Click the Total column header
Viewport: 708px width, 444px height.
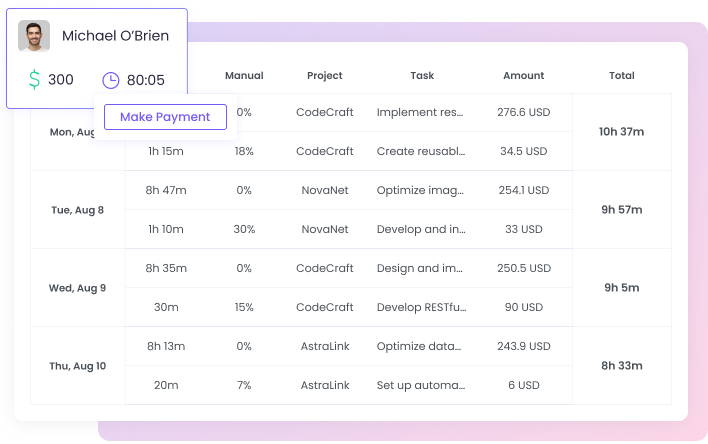click(x=621, y=75)
